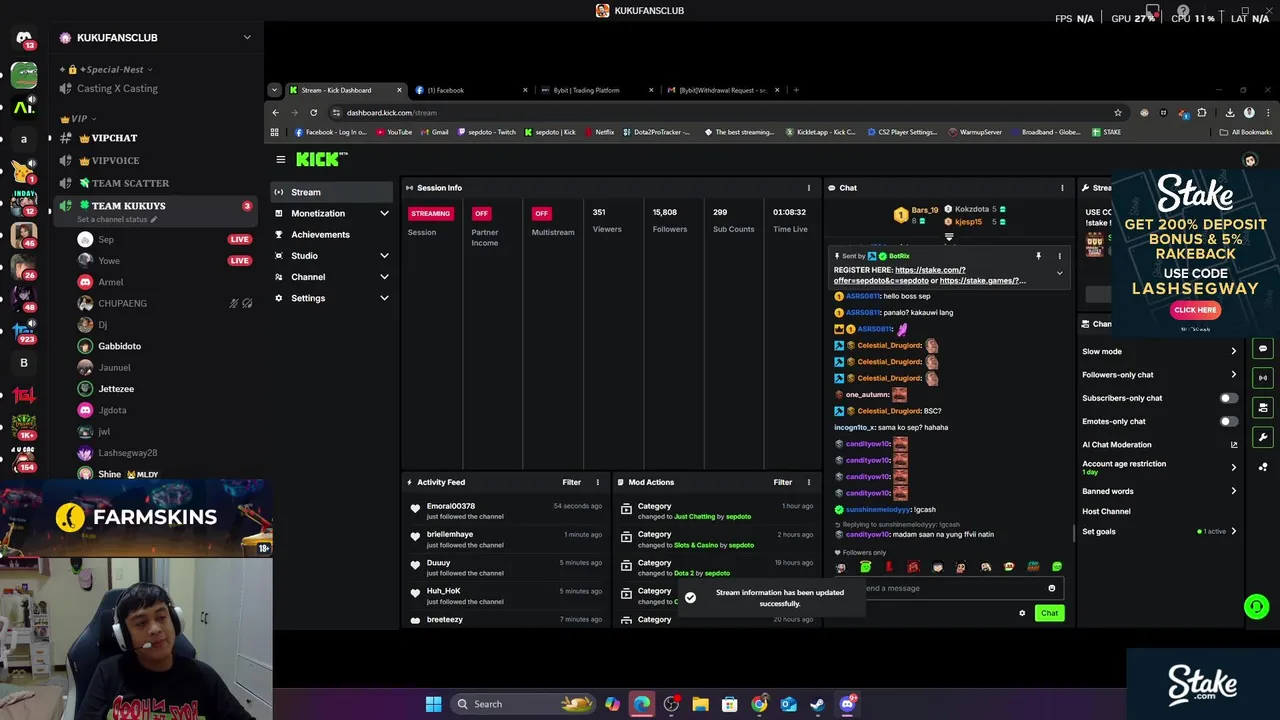Toggle Emotes-only chat switch
The width and height of the screenshot is (1280, 720).
1229,421
